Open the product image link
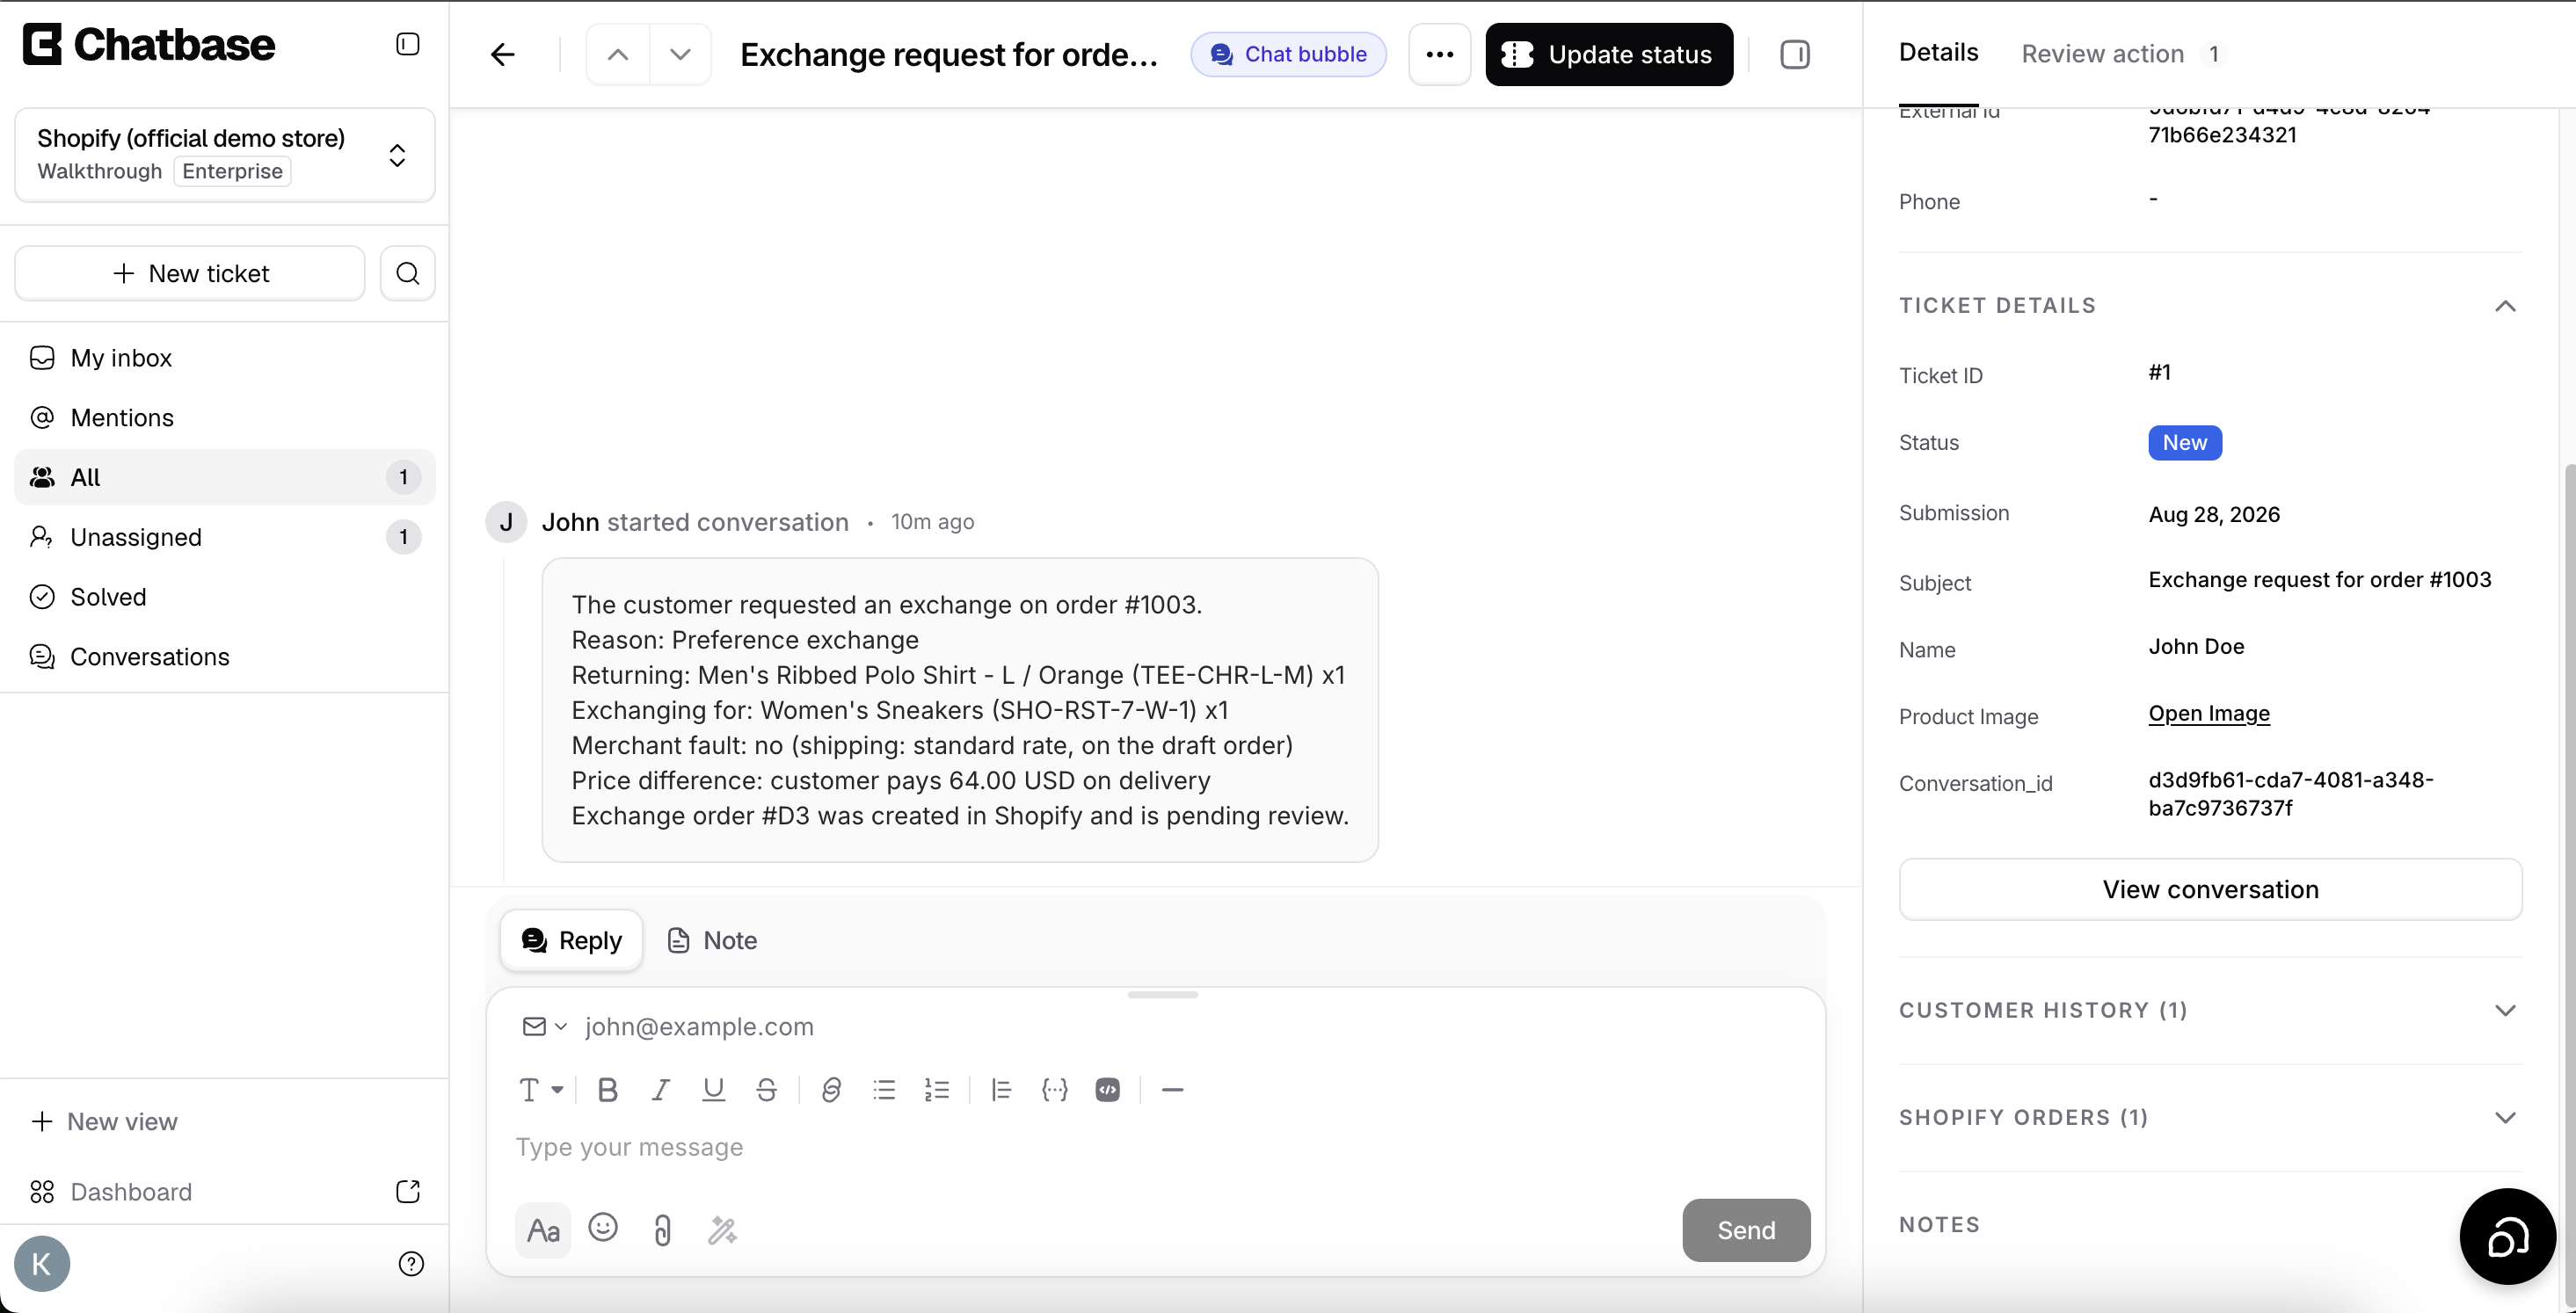This screenshot has height=1313, width=2576. tap(2209, 714)
